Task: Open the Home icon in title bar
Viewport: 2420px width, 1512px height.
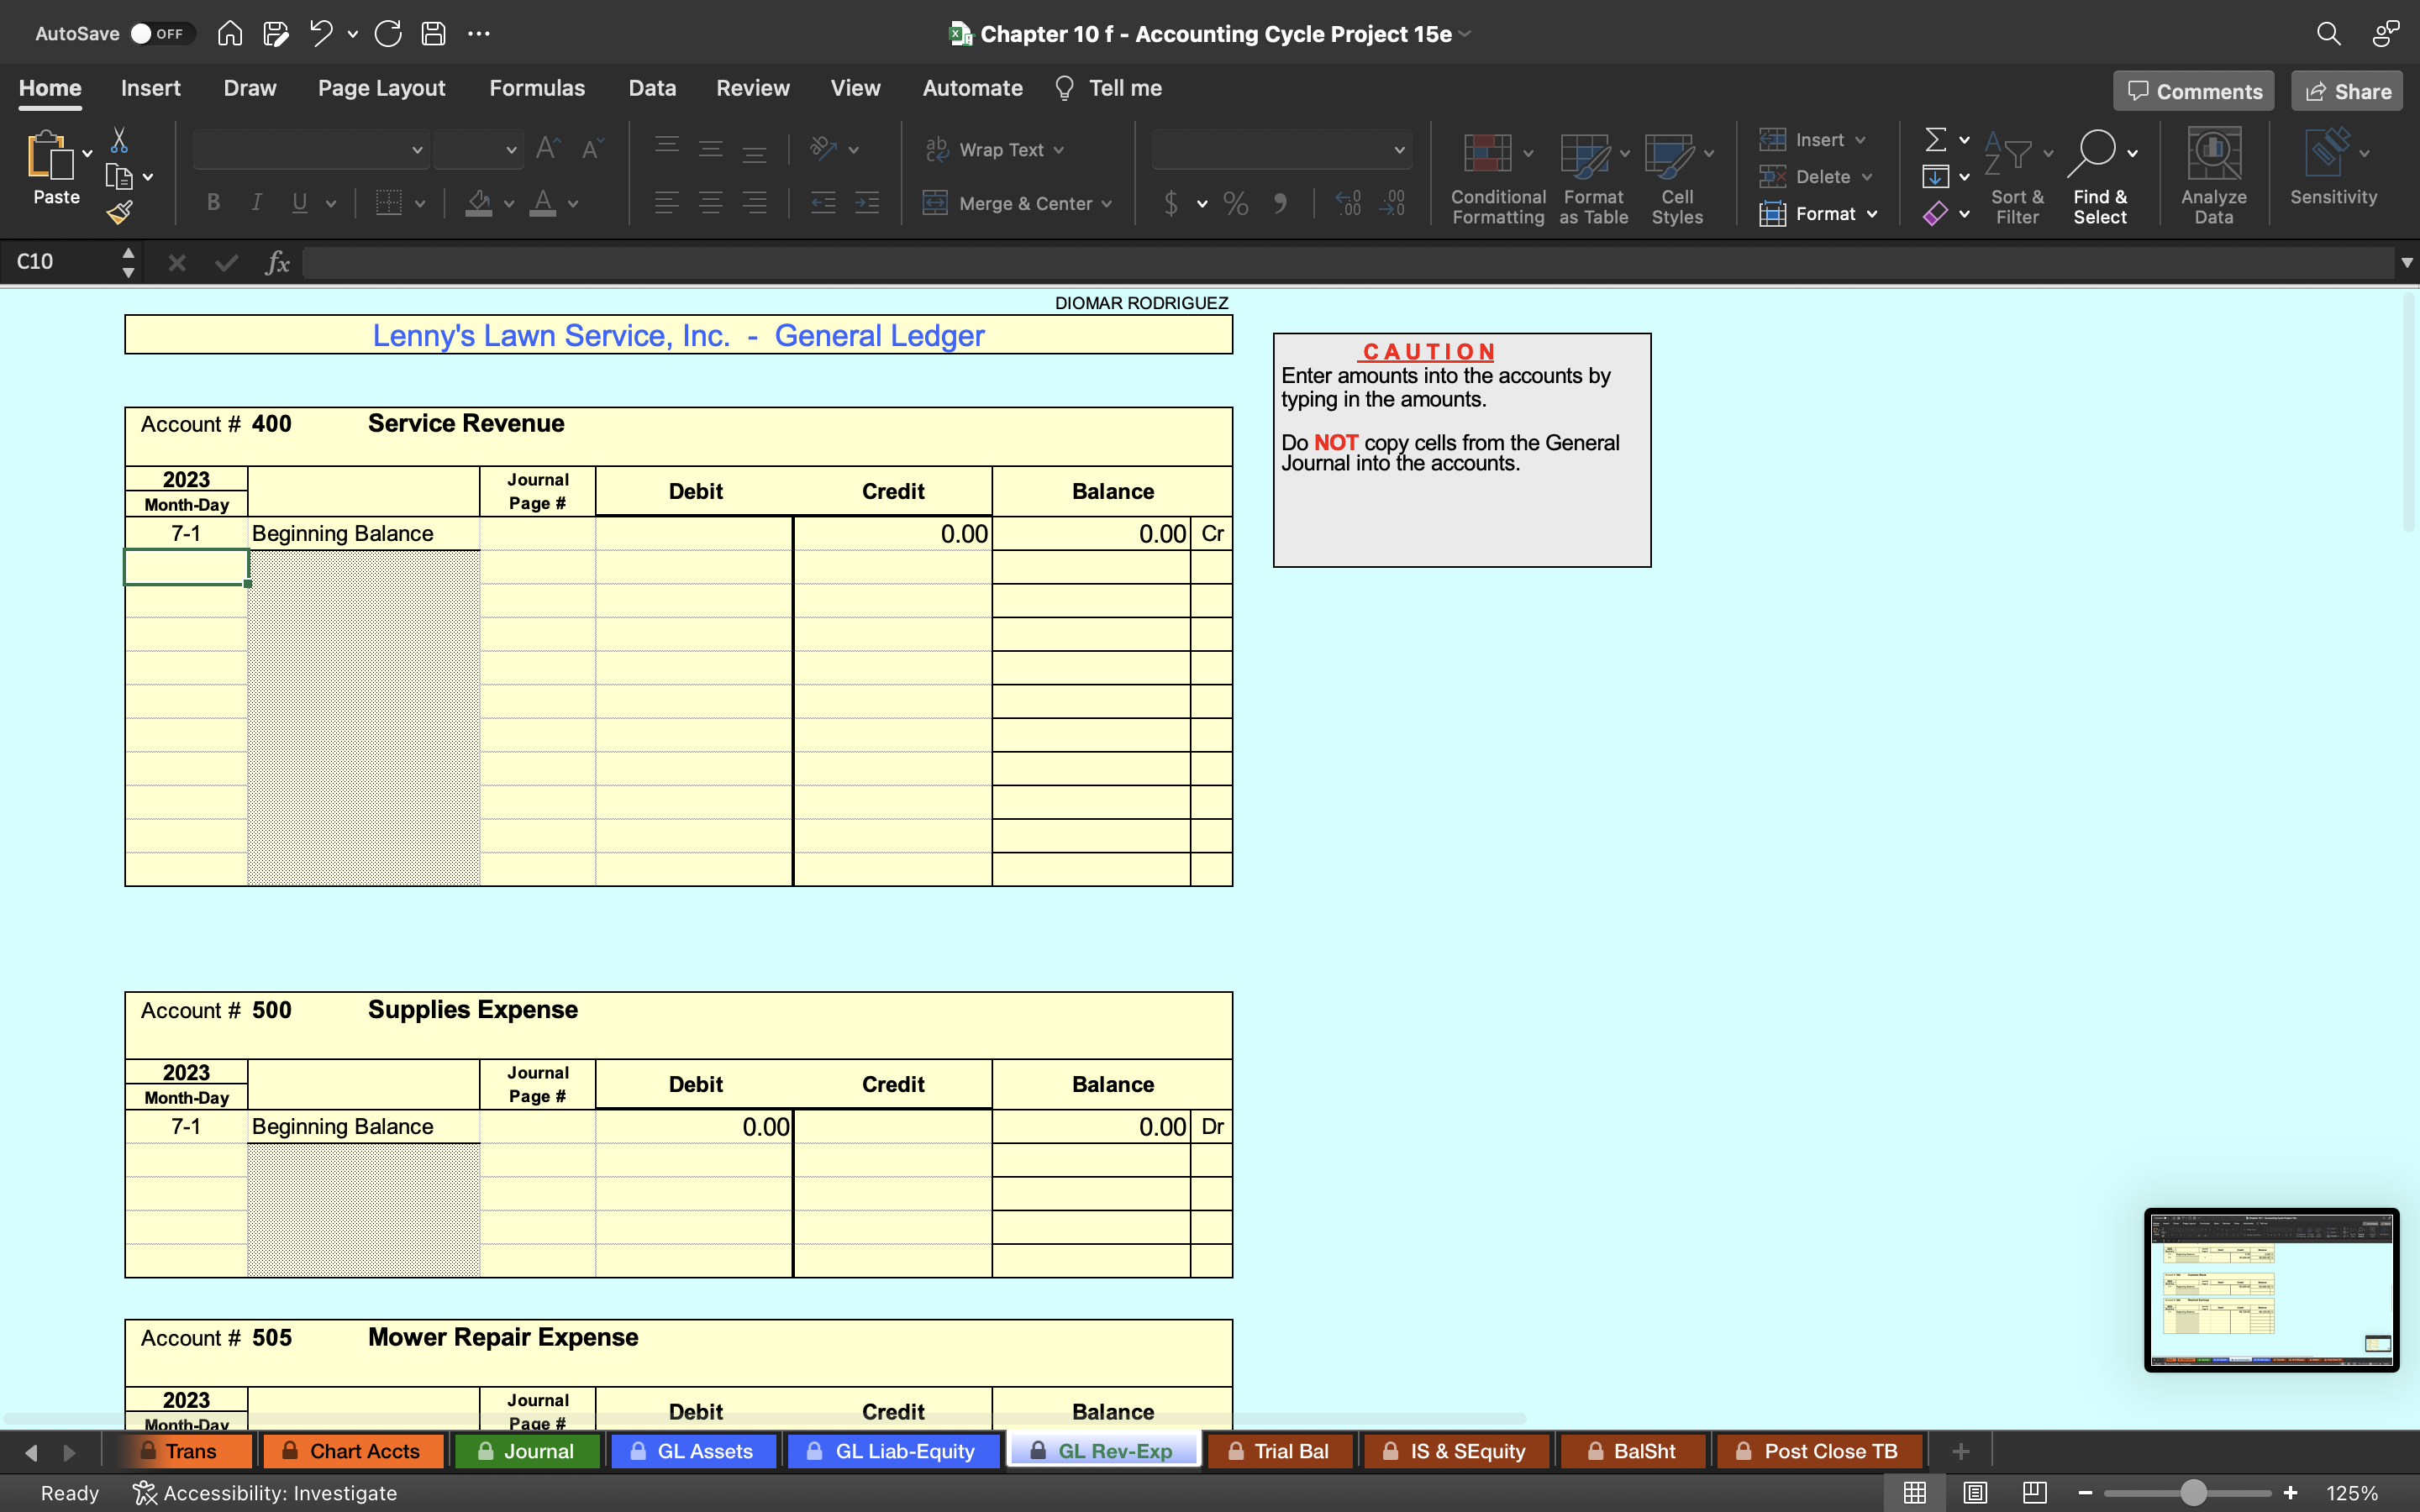Action: coord(230,34)
